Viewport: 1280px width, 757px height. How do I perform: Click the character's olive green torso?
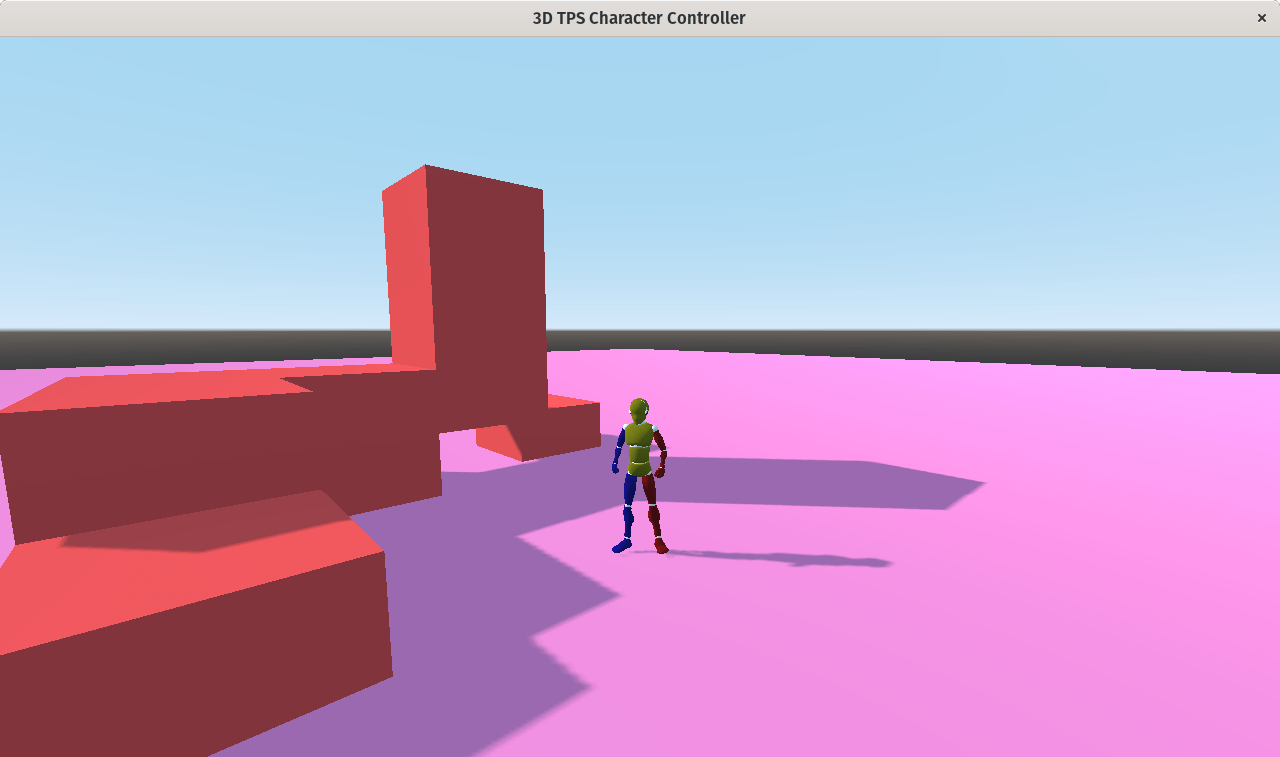(639, 447)
